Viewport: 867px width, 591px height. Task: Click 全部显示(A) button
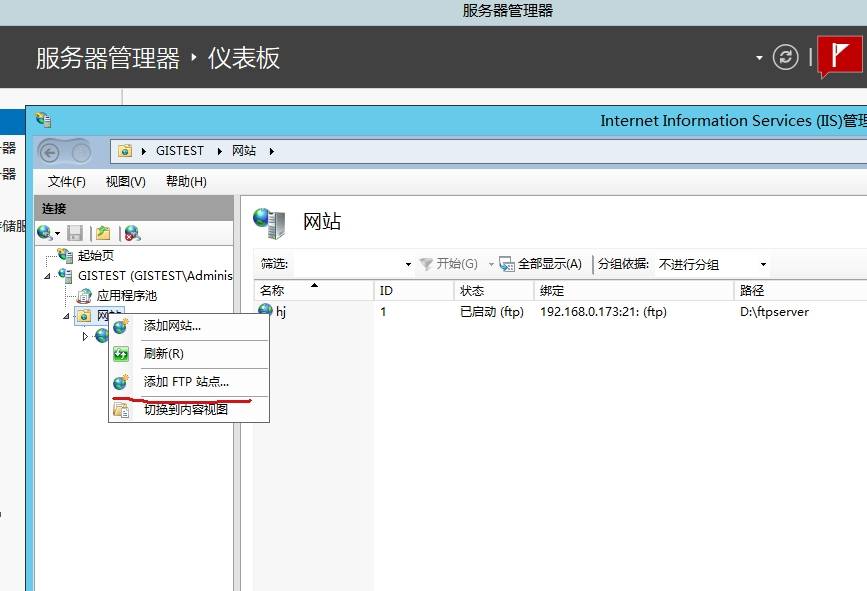(x=540, y=264)
